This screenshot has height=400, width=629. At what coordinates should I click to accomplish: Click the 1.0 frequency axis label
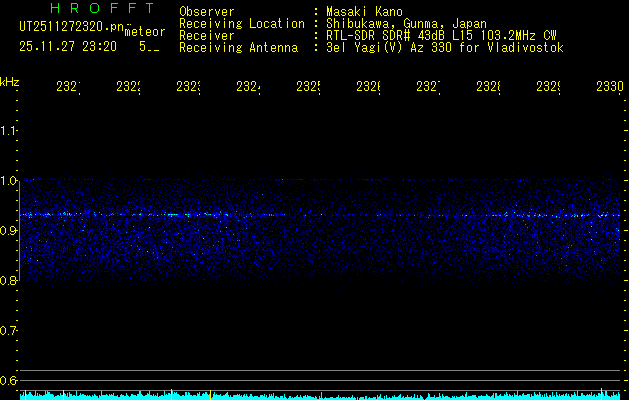click(8, 181)
